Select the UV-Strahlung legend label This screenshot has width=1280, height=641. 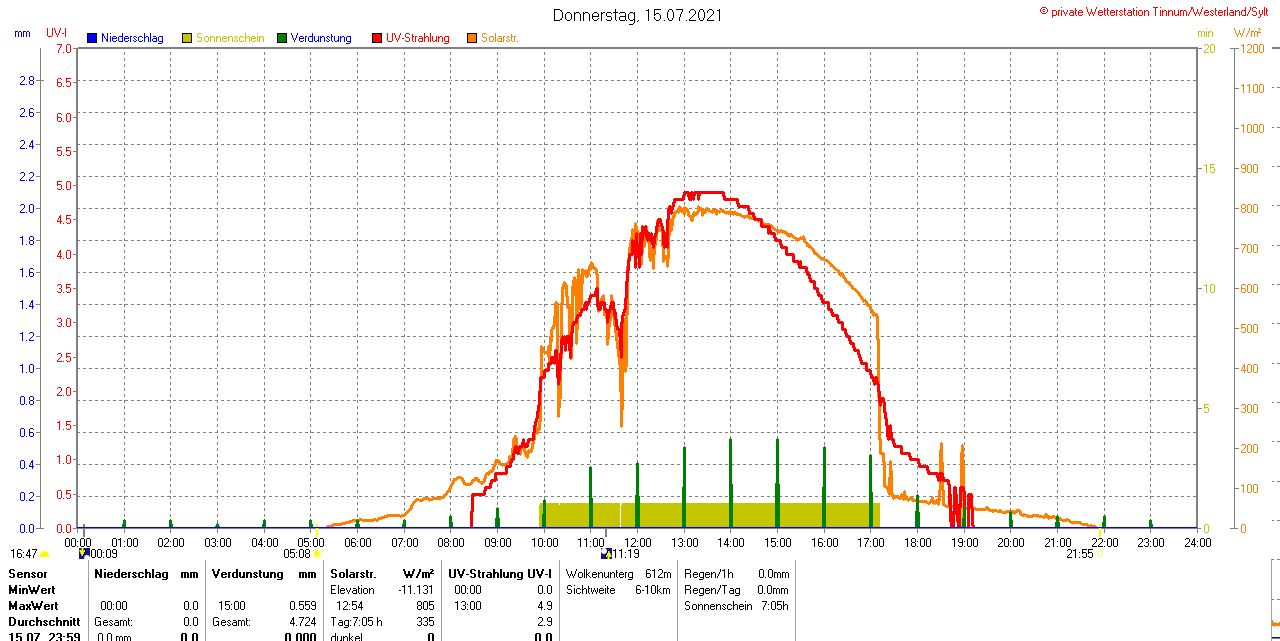tap(417, 38)
